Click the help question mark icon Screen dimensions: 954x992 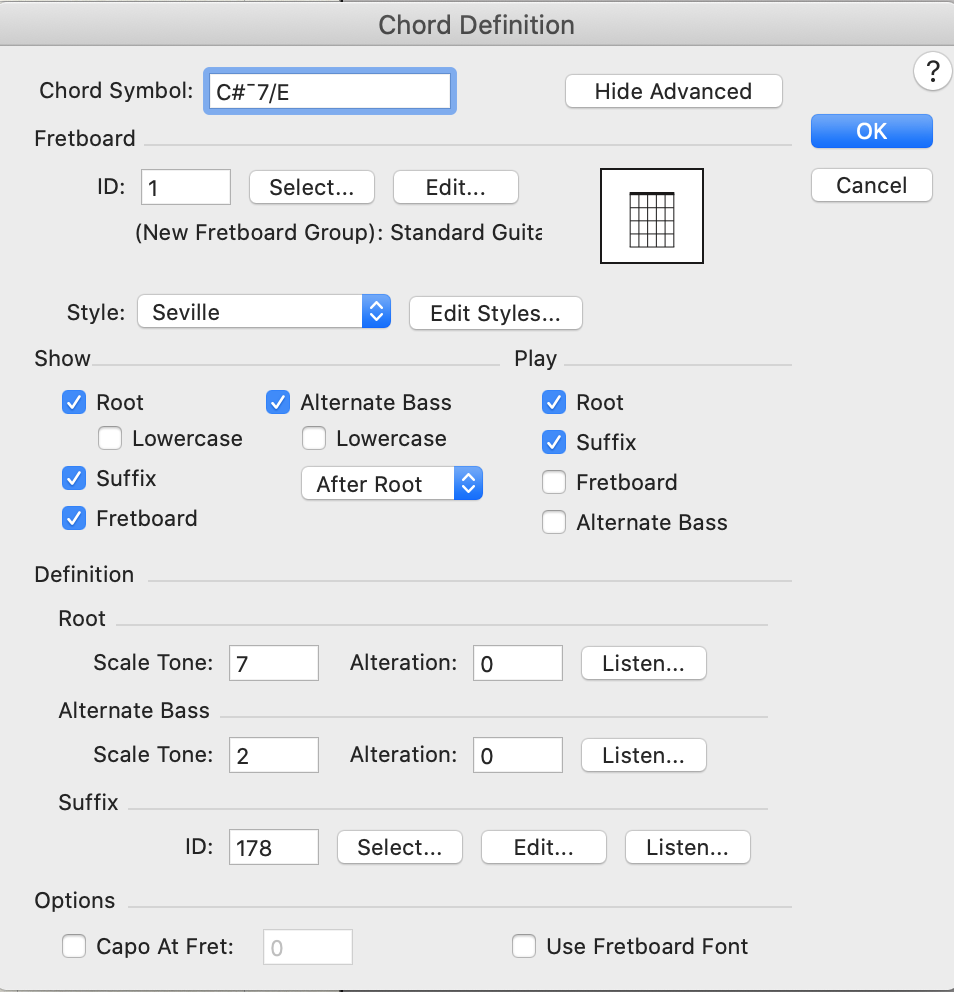click(932, 71)
